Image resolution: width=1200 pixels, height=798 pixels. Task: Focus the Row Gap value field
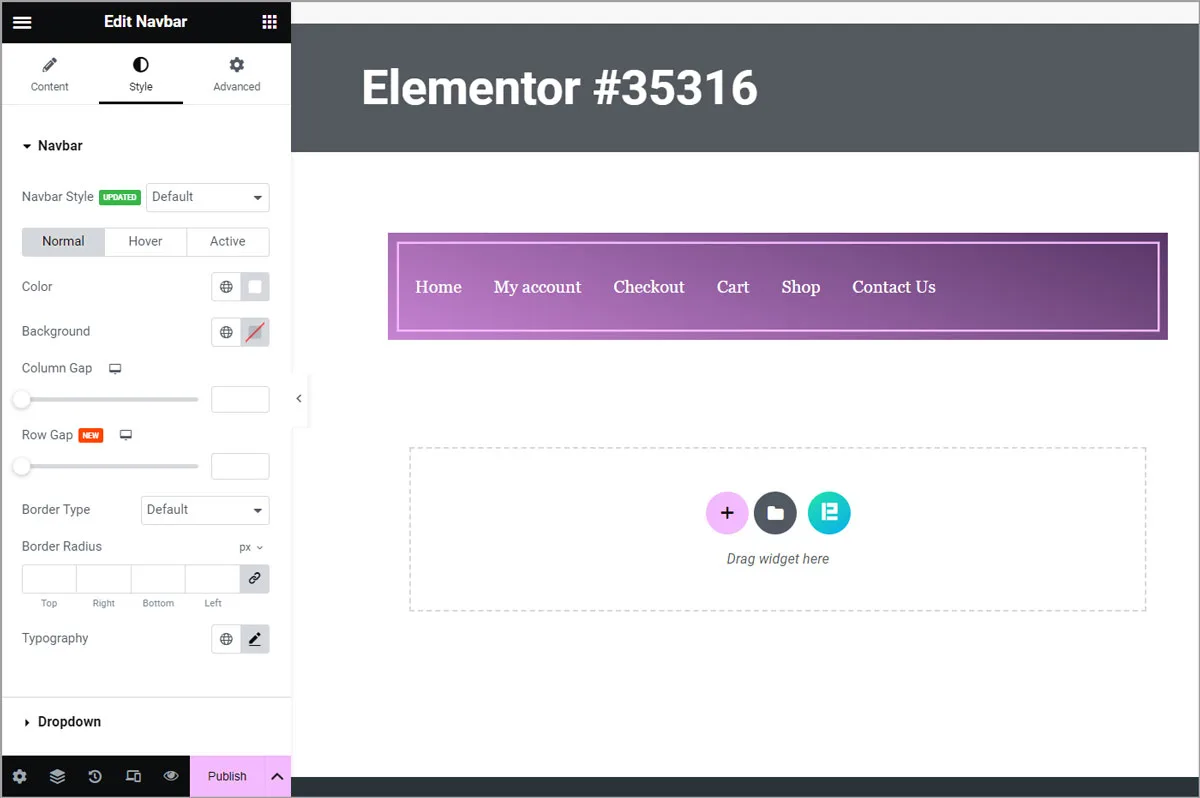[x=240, y=466]
